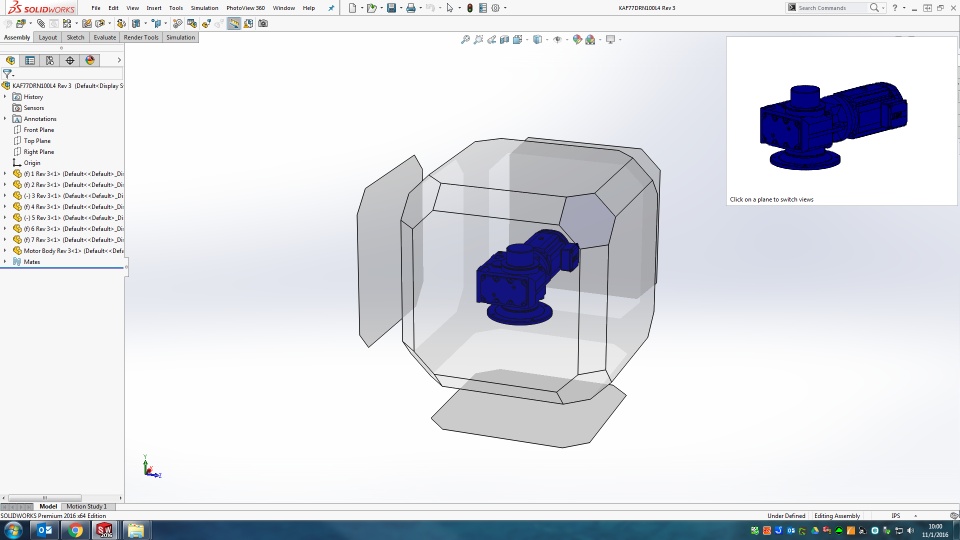Click the Insert Components icon
This screenshot has width=960, height=540.
click(21, 23)
